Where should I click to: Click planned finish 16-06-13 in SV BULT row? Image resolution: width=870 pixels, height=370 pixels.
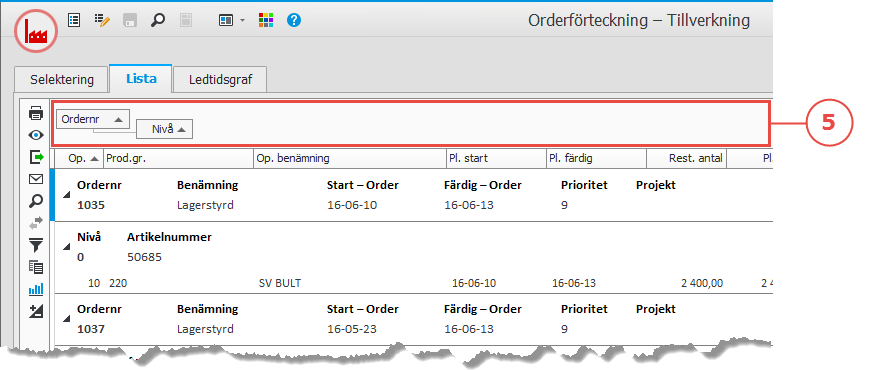click(574, 283)
